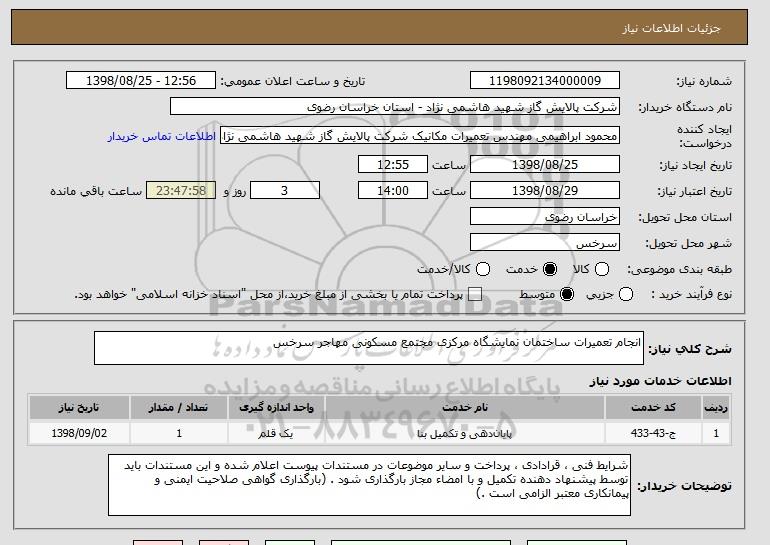
Task: Click the buyer organization name field
Action: tap(395, 106)
